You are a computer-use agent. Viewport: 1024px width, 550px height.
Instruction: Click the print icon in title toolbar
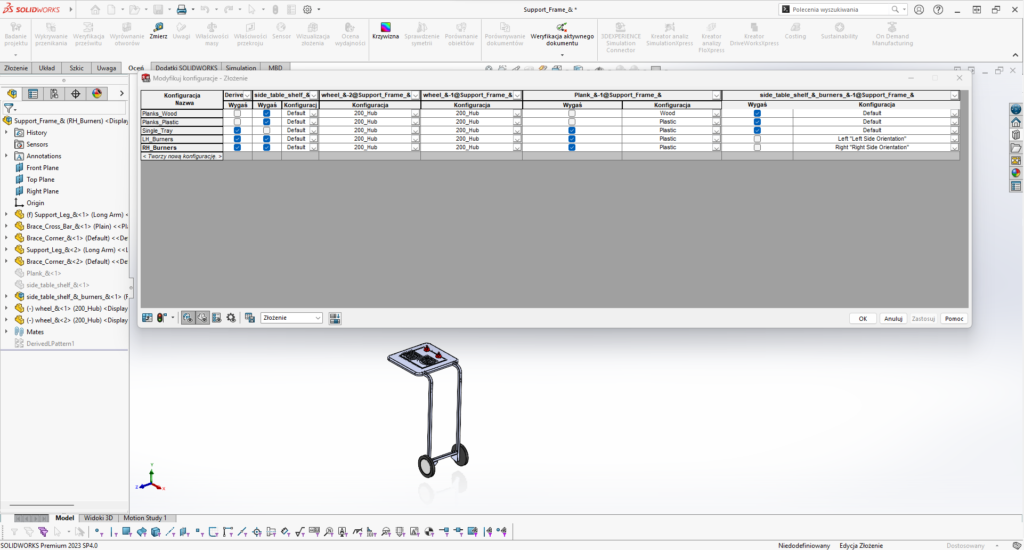click(x=181, y=9)
